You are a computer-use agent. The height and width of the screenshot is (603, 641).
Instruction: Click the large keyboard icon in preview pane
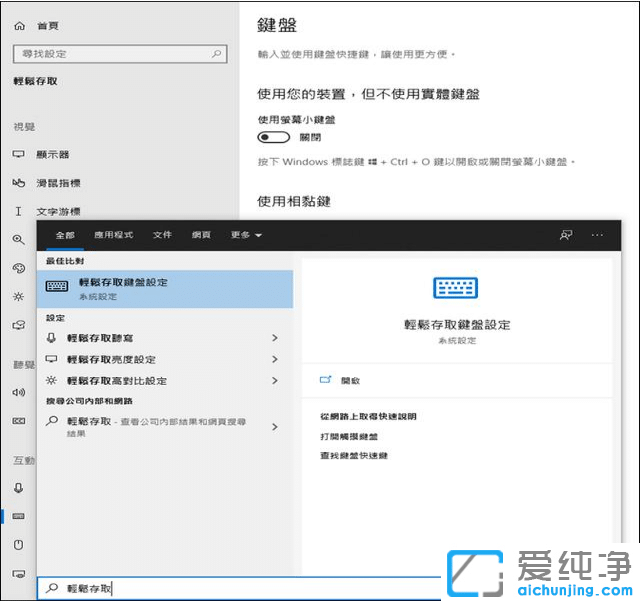click(455, 289)
